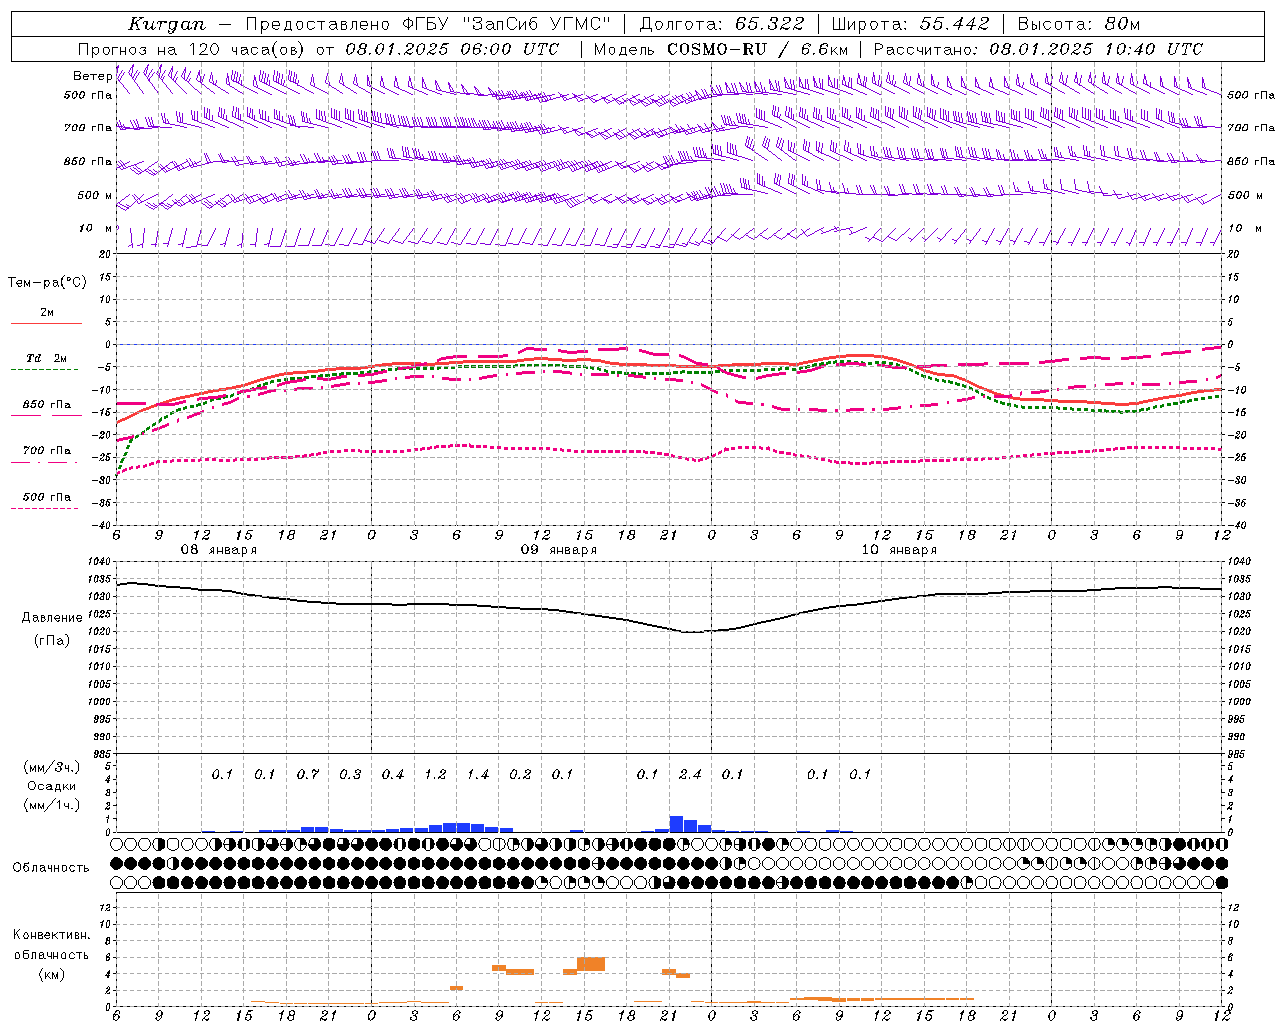Click the Облачность cloud cover label
Image resolution: width=1280 pixels, height=1024 pixels.
tap(51, 867)
